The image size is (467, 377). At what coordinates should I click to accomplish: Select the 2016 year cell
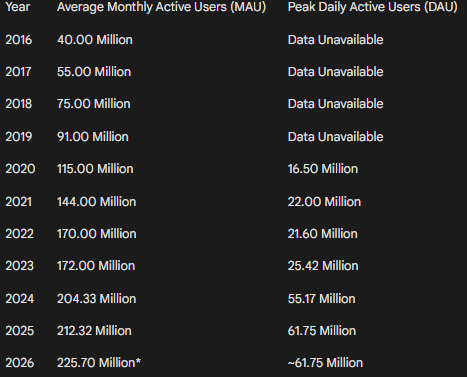[x=19, y=40]
